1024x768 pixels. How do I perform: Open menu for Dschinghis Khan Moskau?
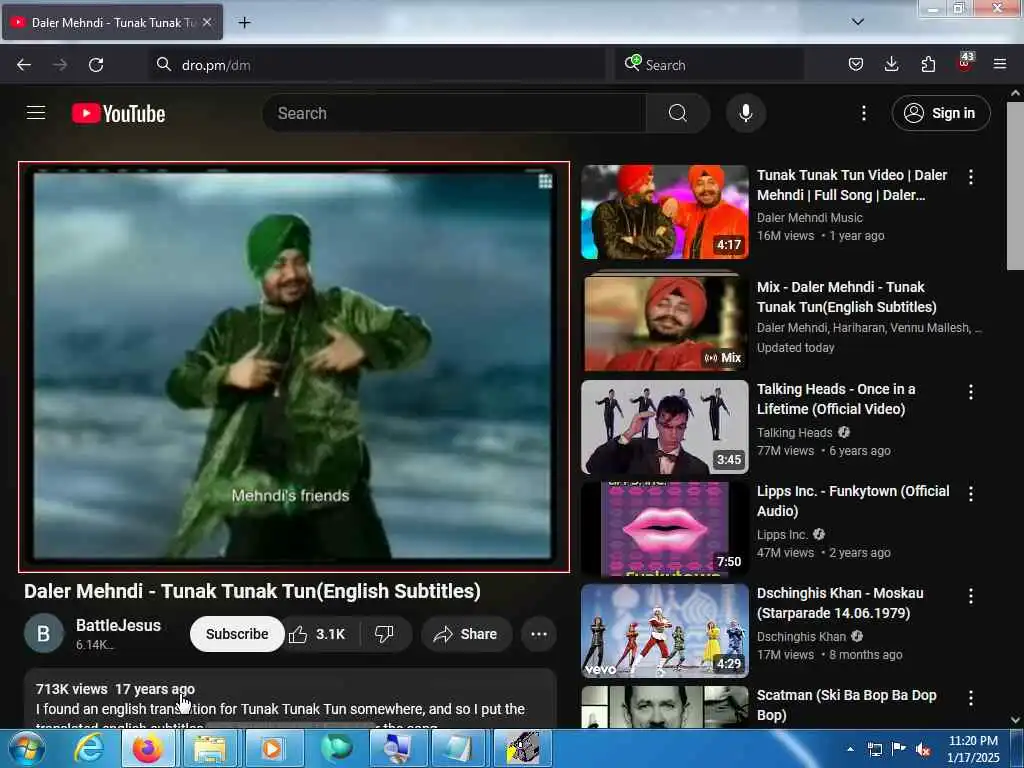coord(971,596)
